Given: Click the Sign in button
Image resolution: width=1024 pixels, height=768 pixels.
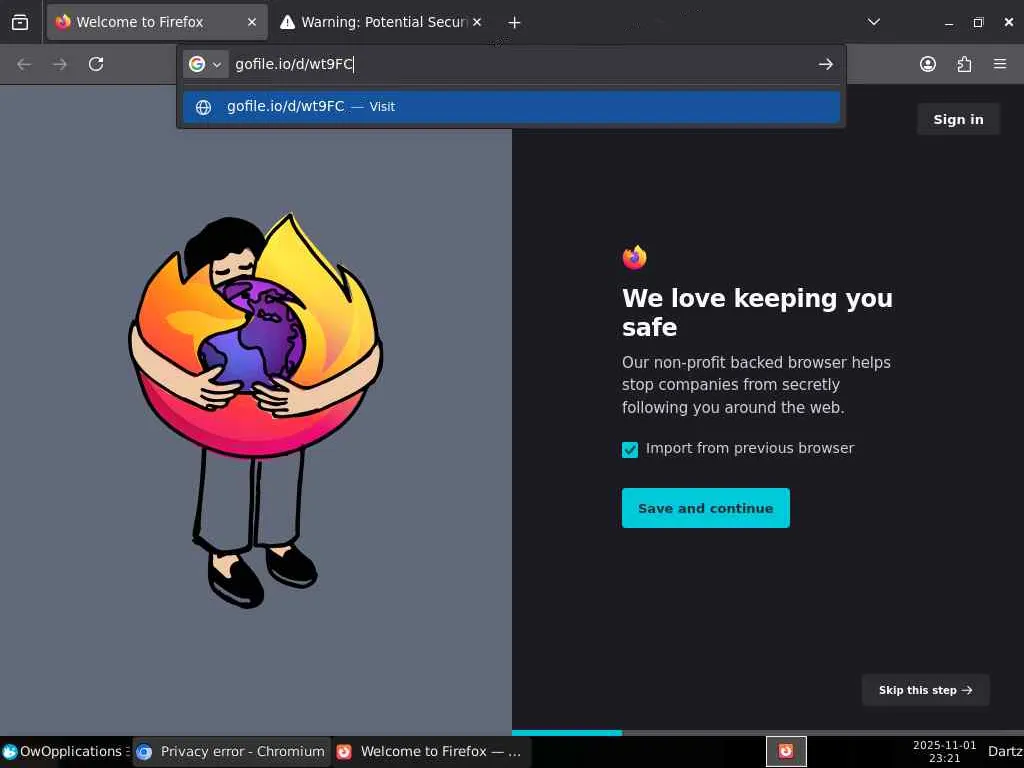Looking at the screenshot, I should (958, 120).
